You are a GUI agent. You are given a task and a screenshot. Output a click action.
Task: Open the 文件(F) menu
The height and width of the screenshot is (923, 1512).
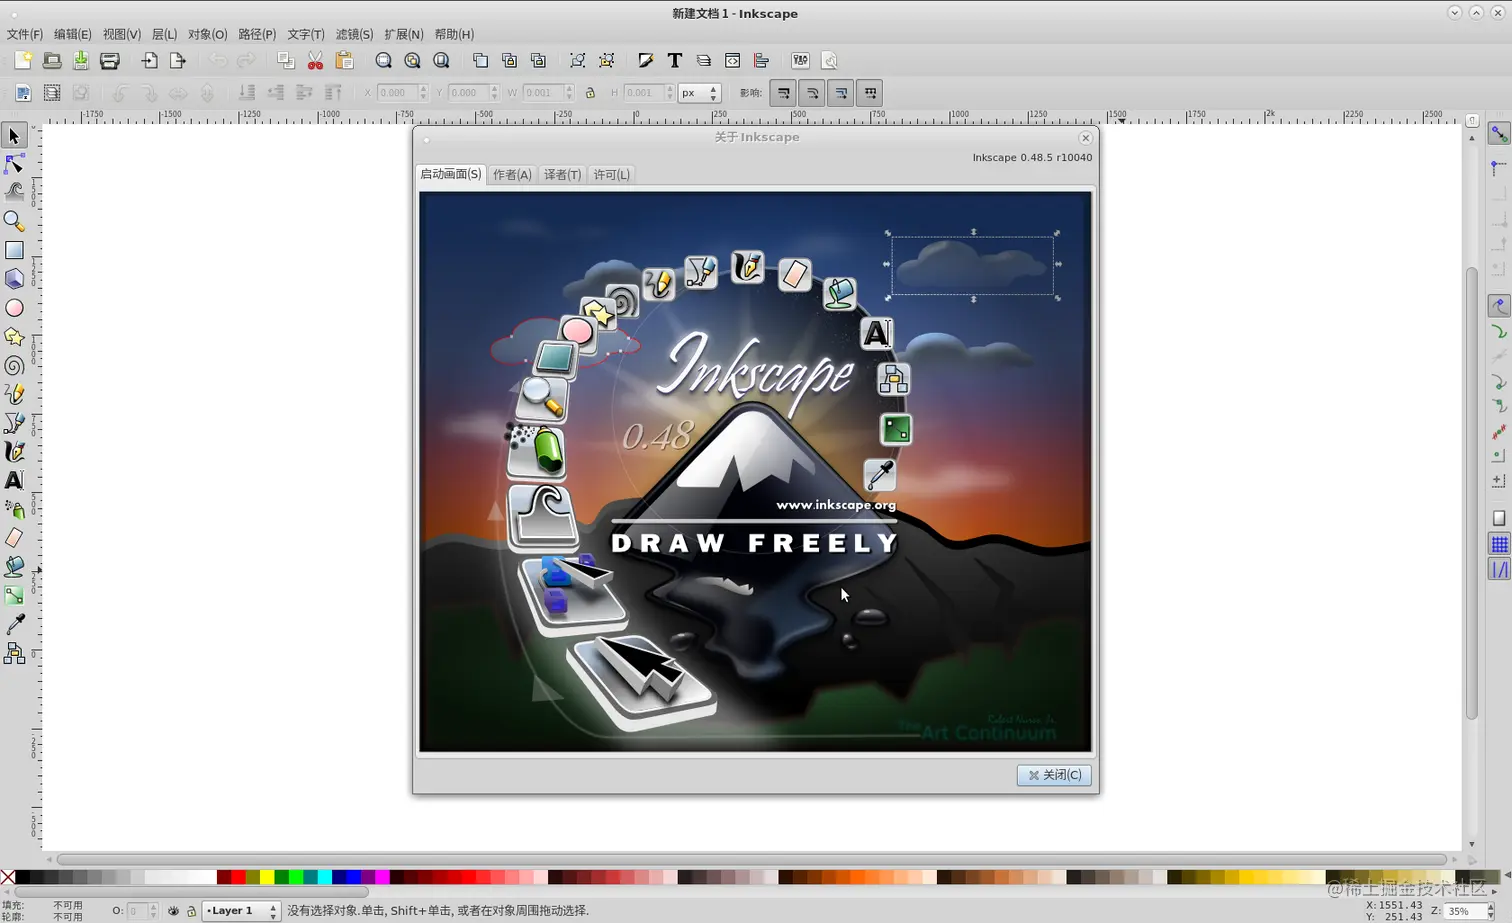(x=24, y=34)
